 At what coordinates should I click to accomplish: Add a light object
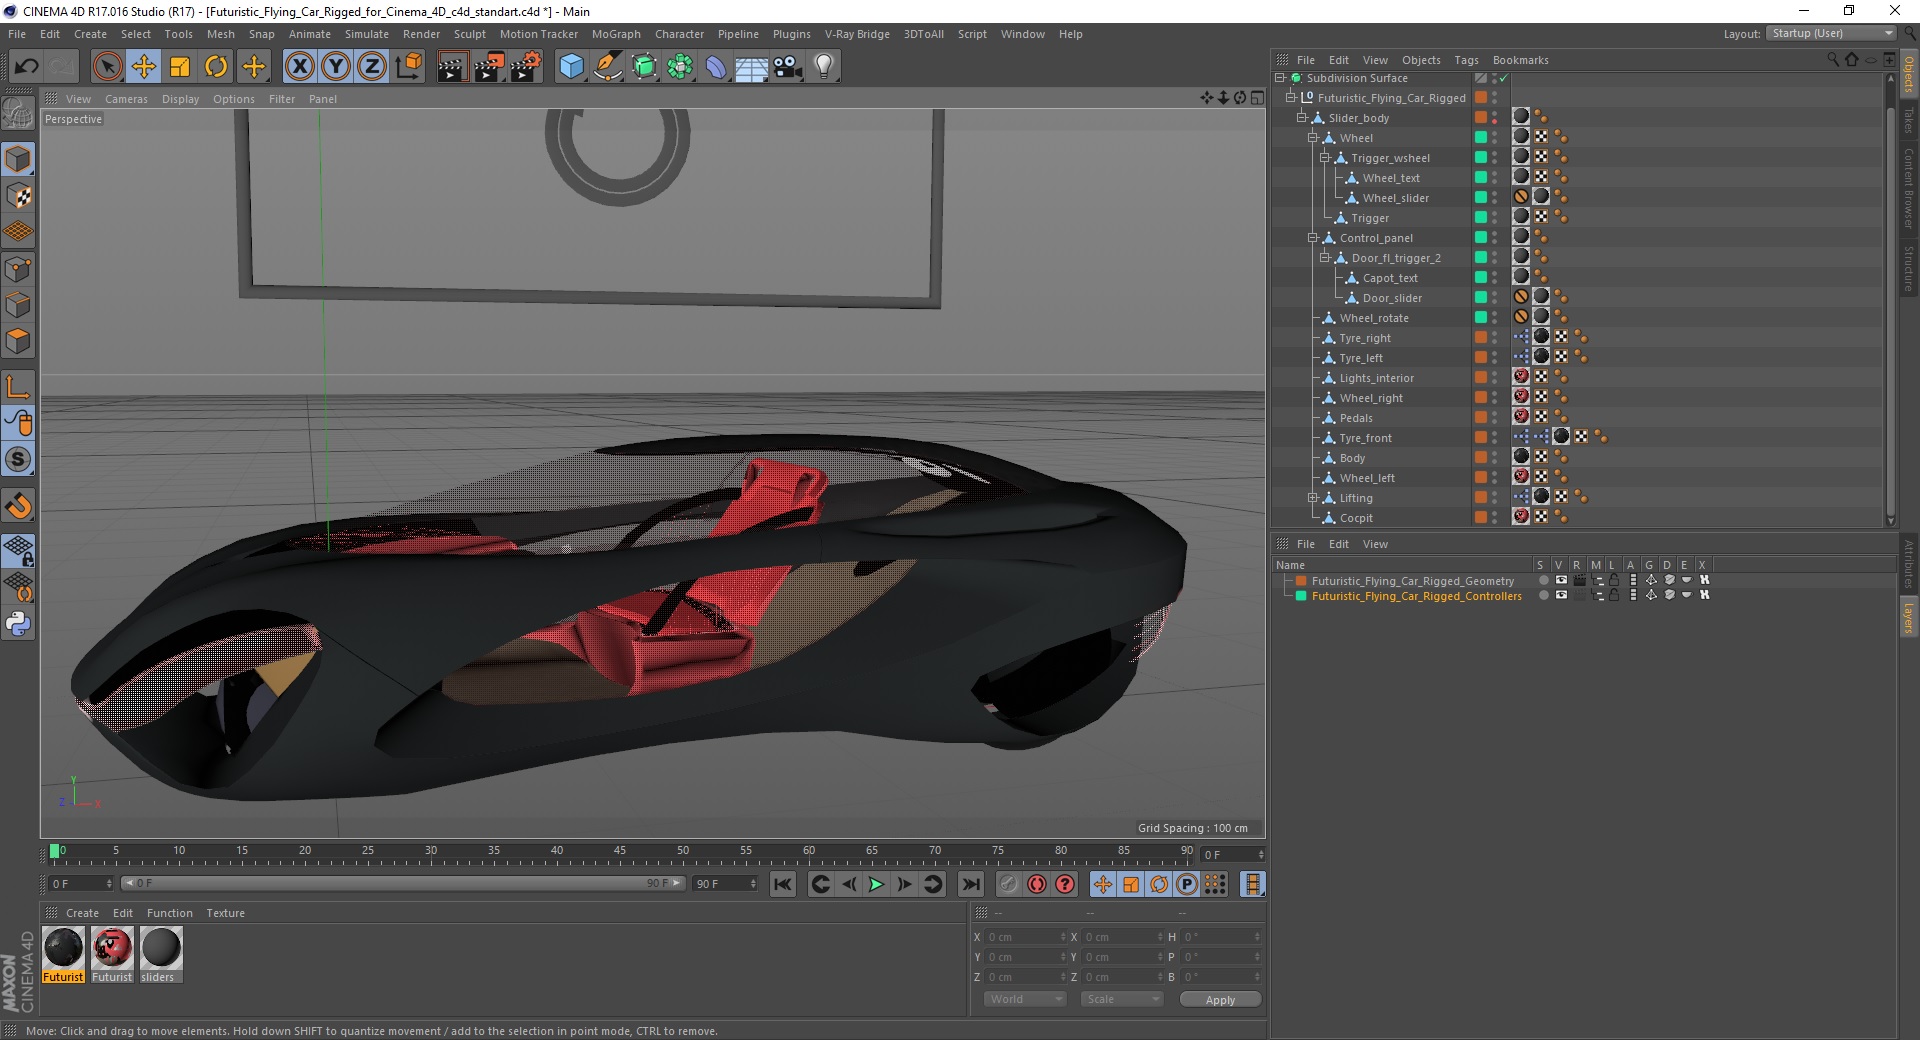pyautogui.click(x=824, y=67)
